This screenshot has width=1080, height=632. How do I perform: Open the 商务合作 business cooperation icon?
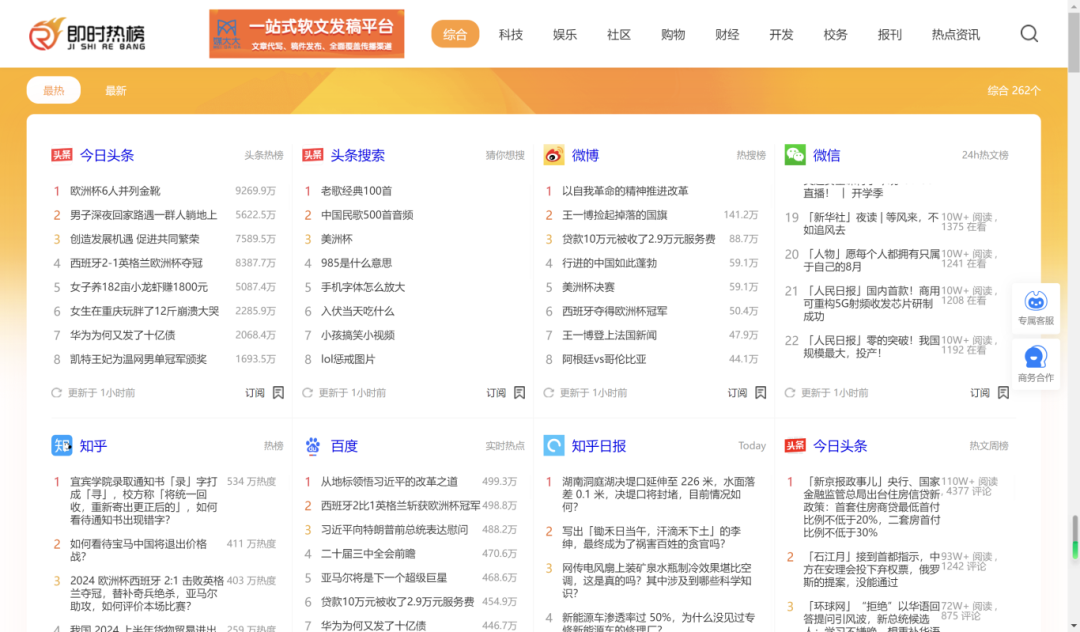coord(1035,362)
